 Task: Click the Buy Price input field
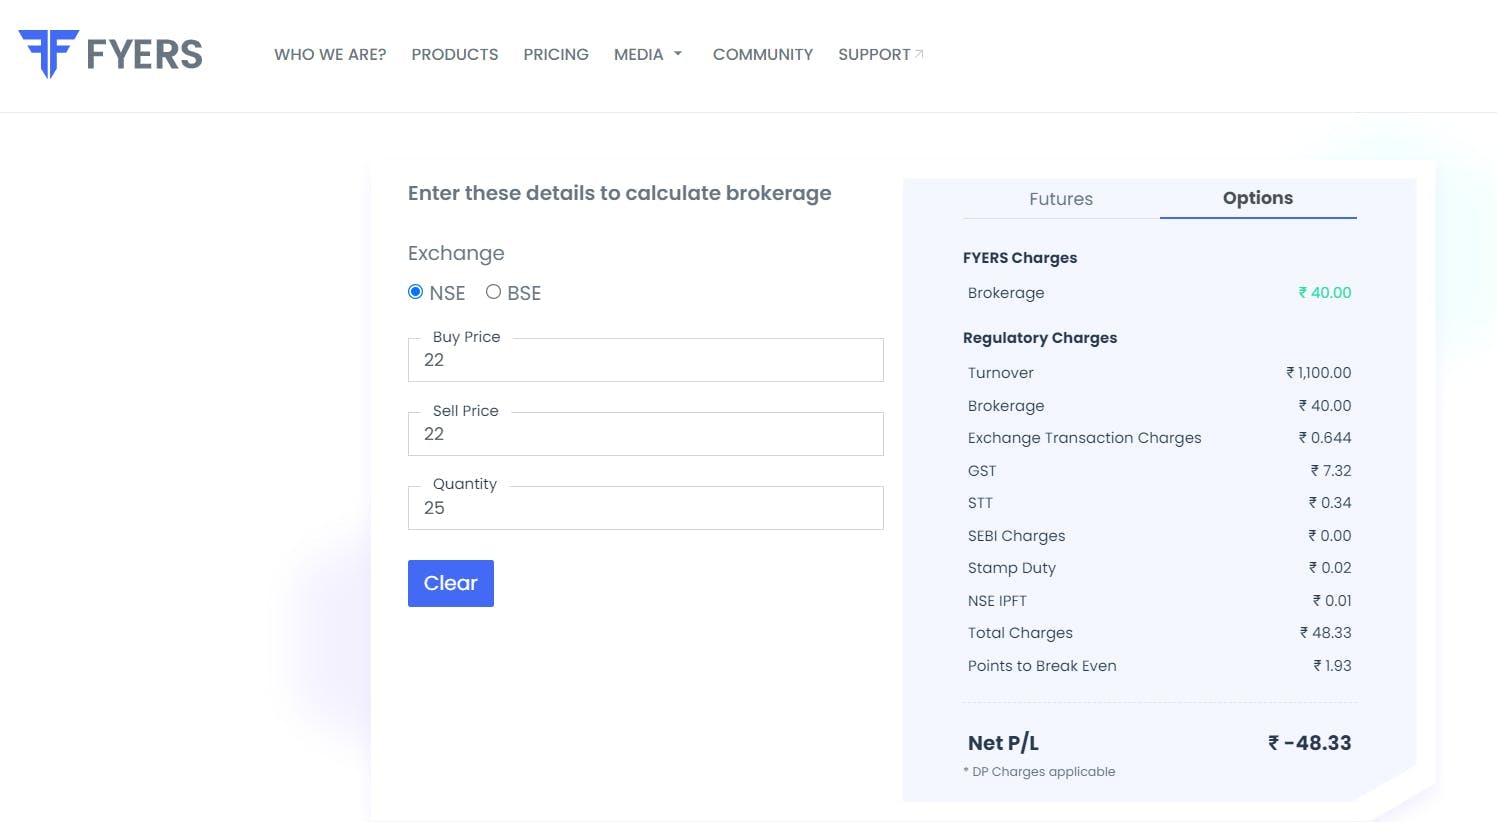coord(645,360)
